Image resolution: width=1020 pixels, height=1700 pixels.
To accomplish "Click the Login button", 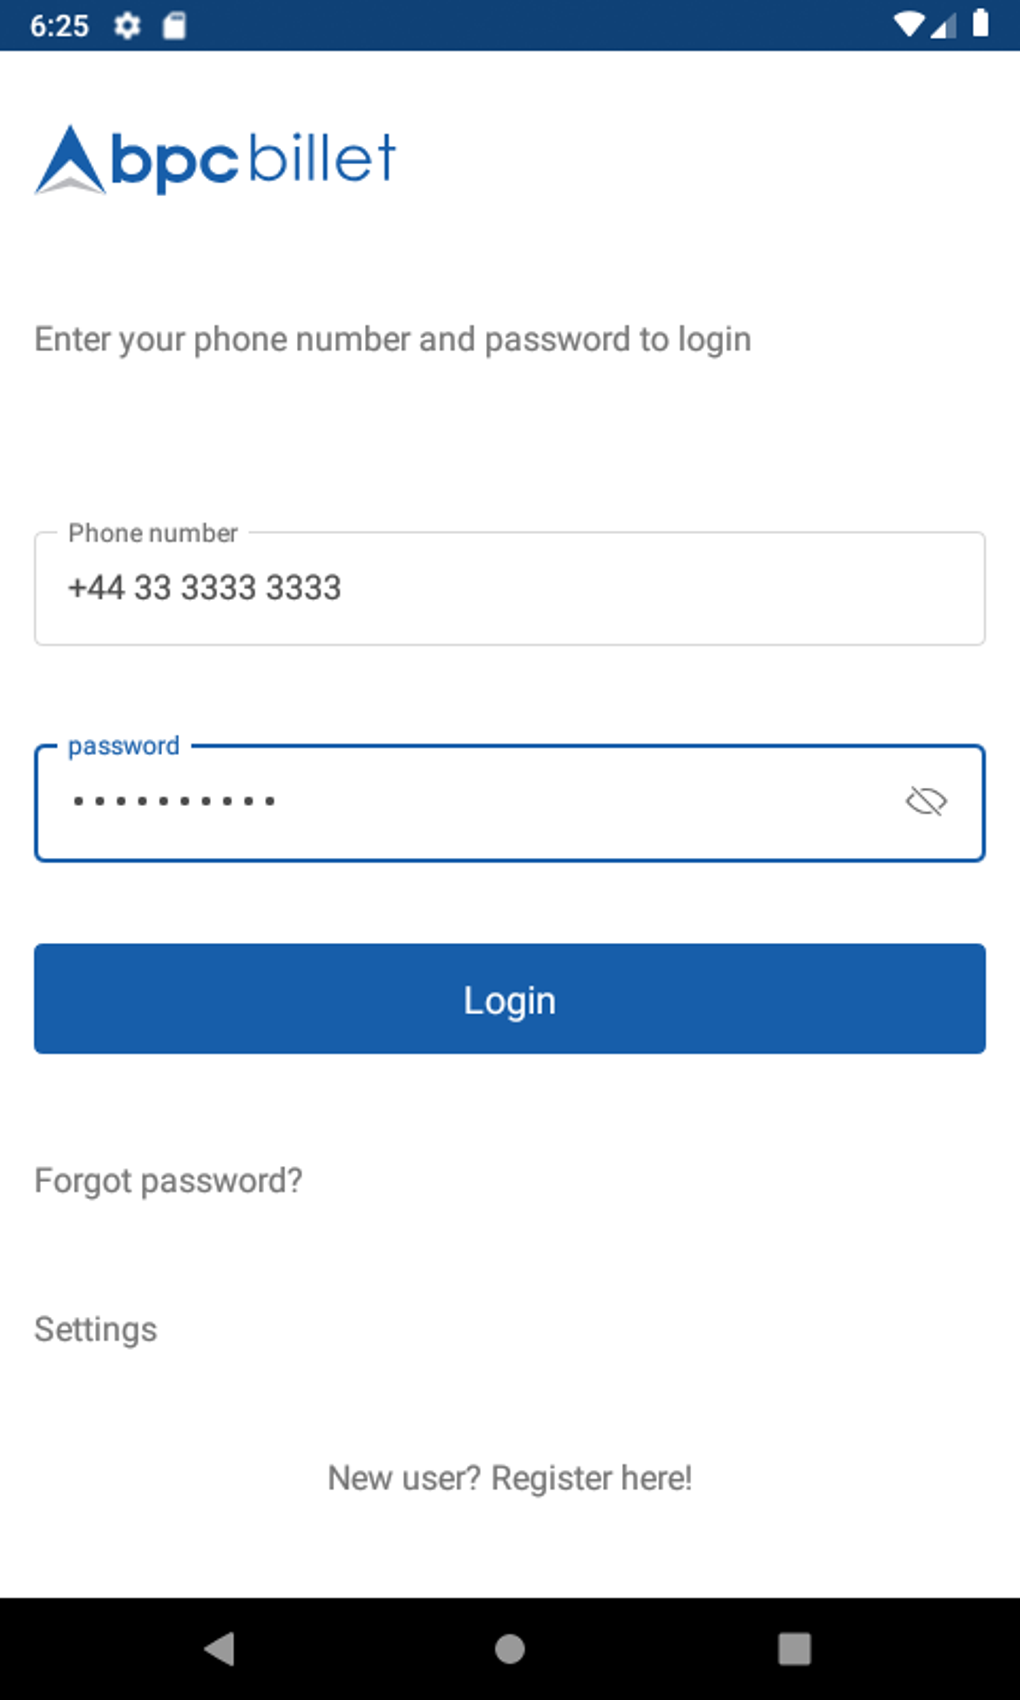I will pos(510,999).
